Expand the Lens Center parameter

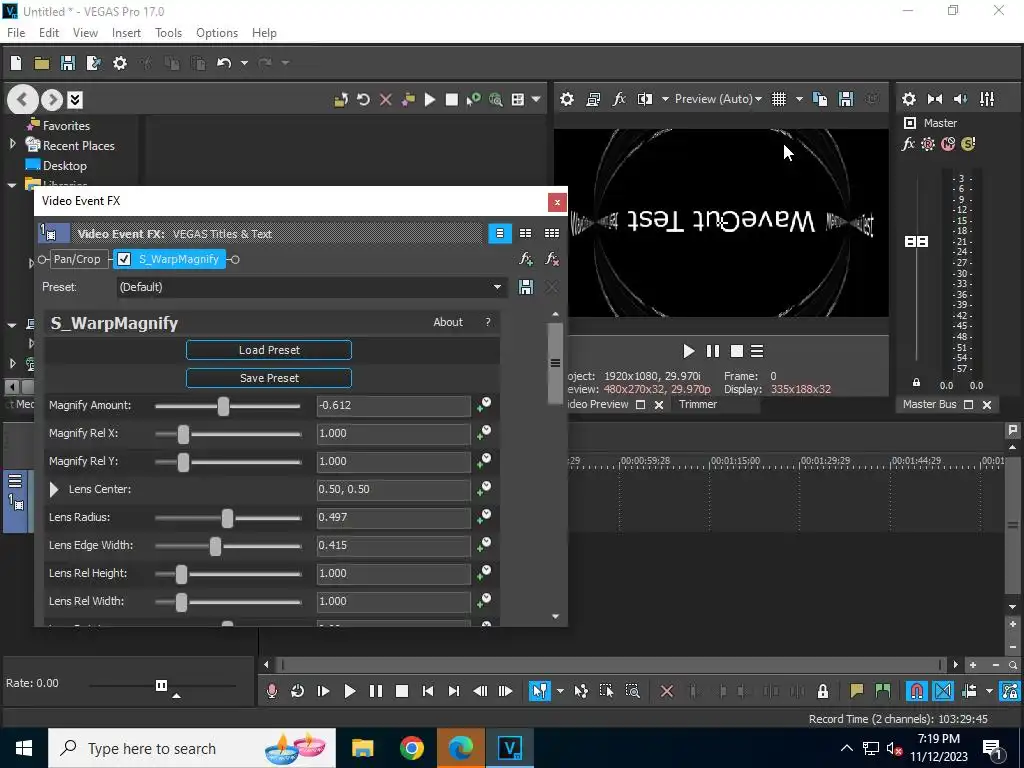pos(54,489)
